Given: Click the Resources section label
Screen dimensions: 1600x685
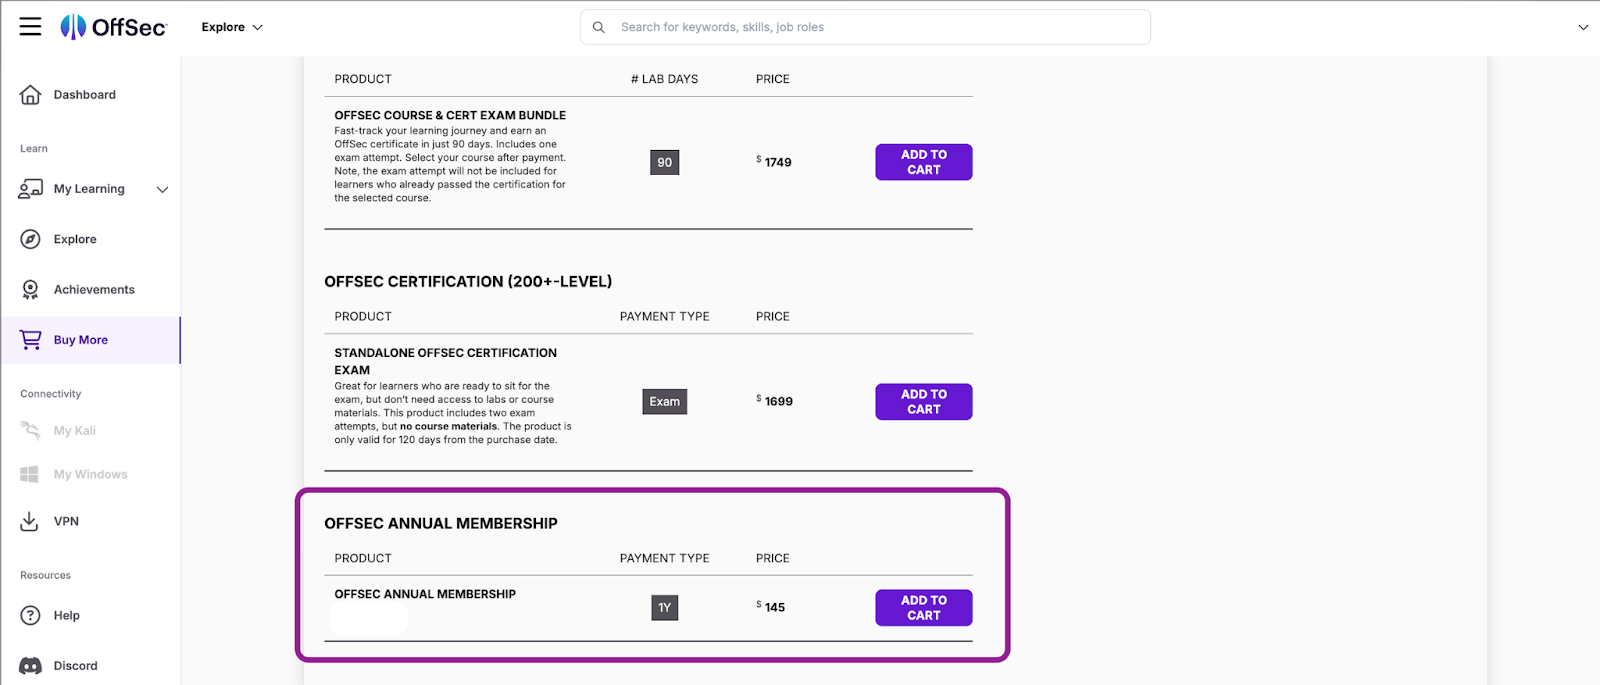Looking at the screenshot, I should point(46,575).
